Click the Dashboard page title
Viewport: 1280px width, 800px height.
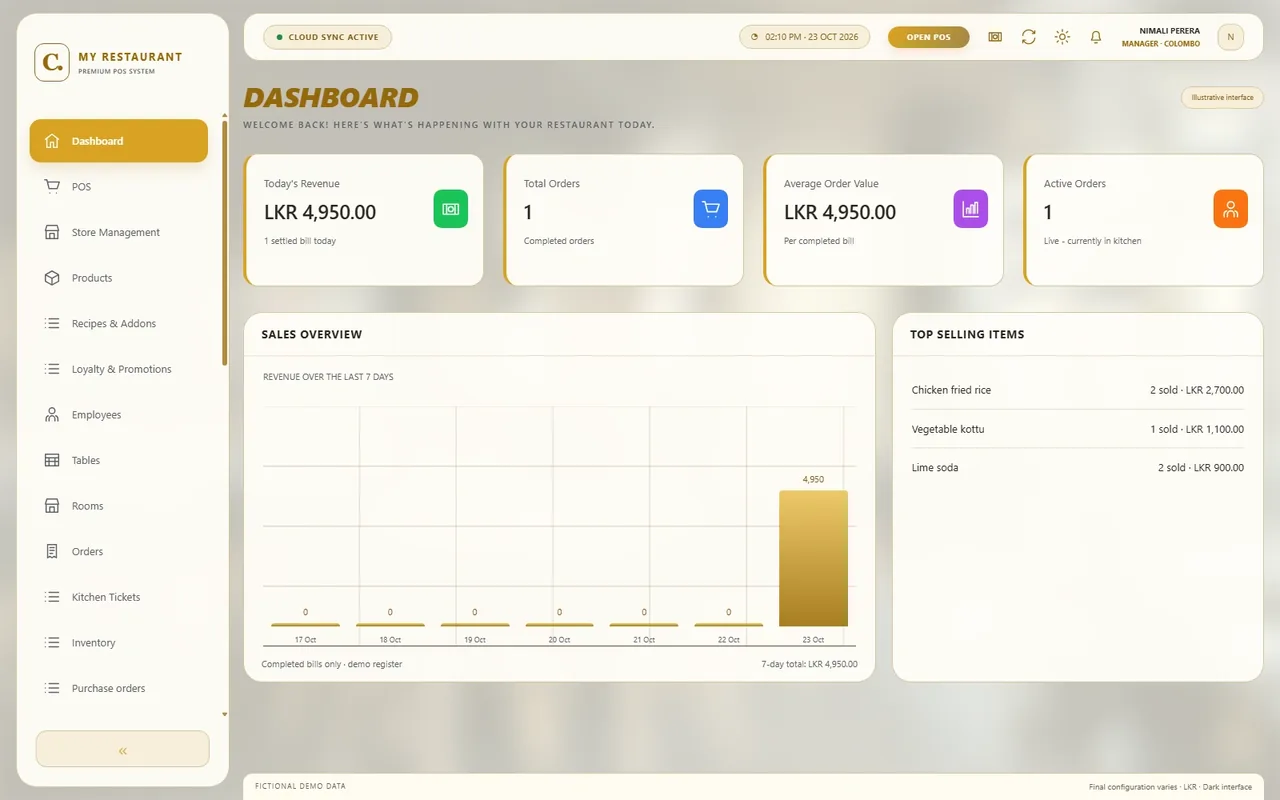[331, 98]
